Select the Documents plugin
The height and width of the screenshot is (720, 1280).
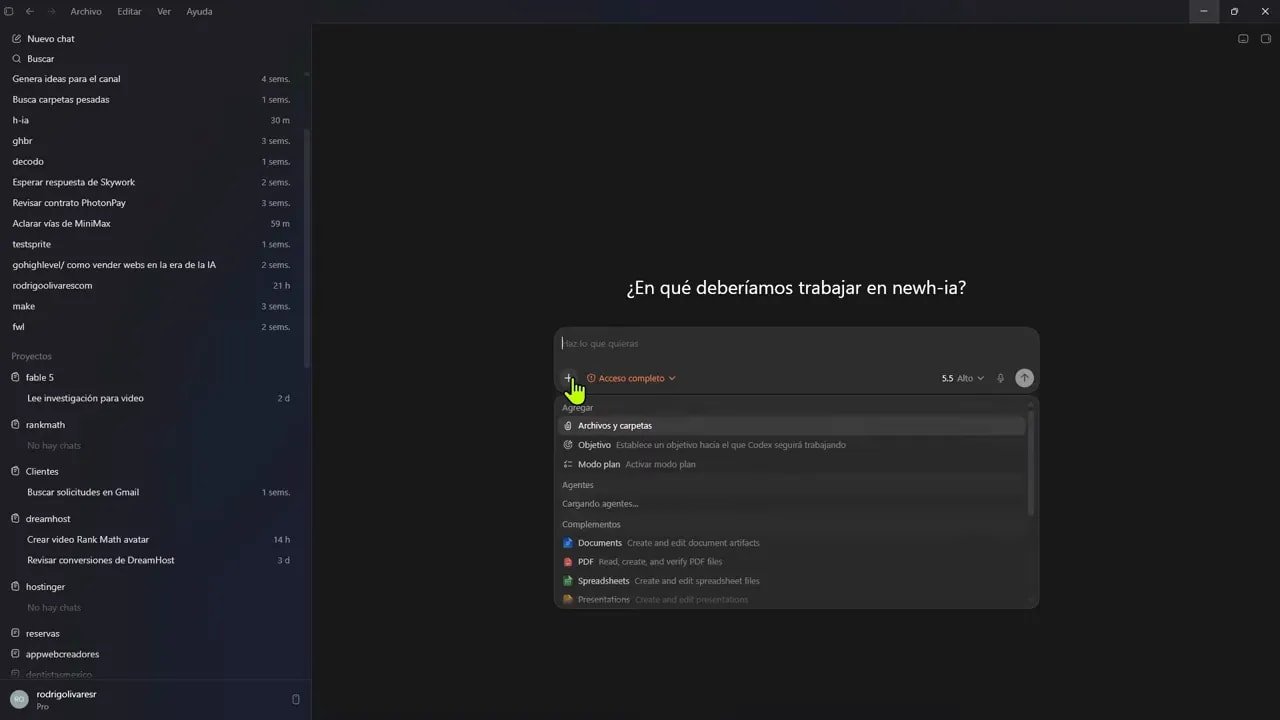792,543
